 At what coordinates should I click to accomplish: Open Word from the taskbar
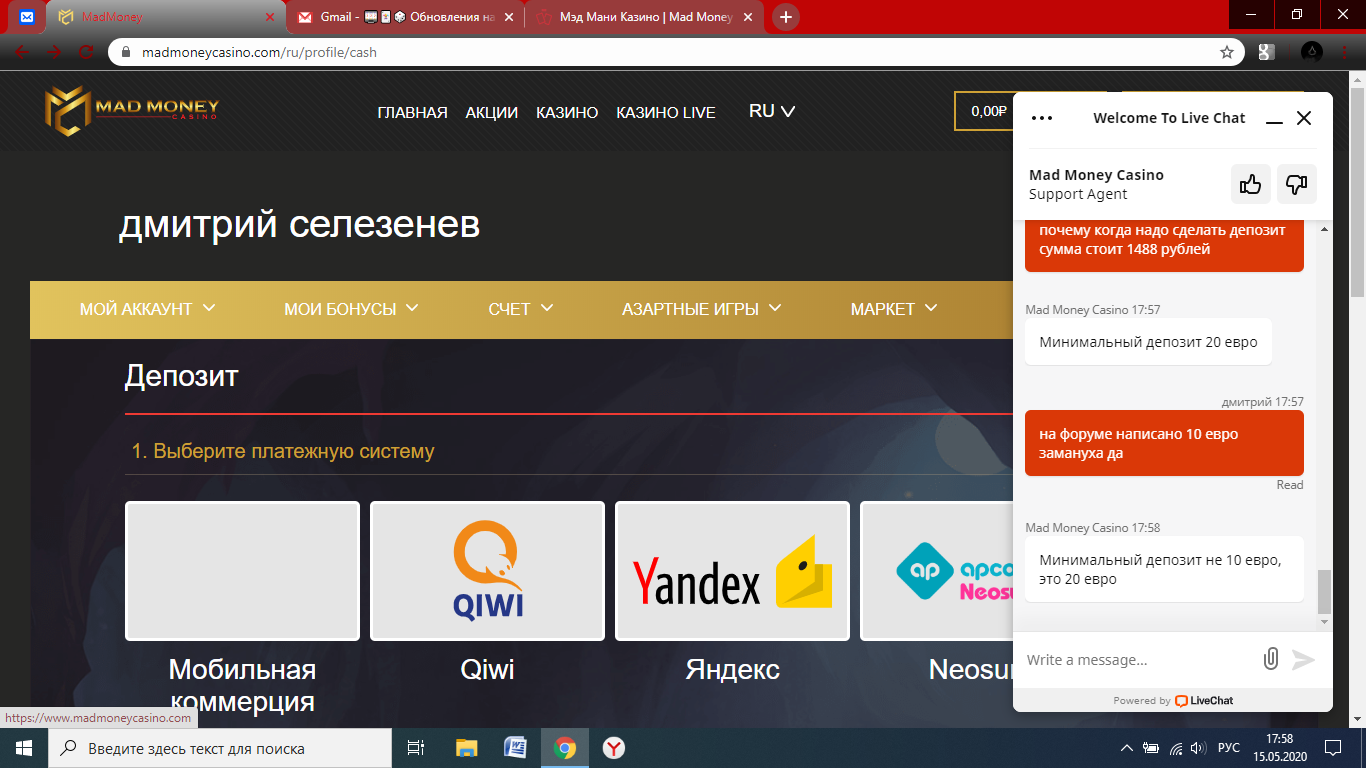point(516,748)
